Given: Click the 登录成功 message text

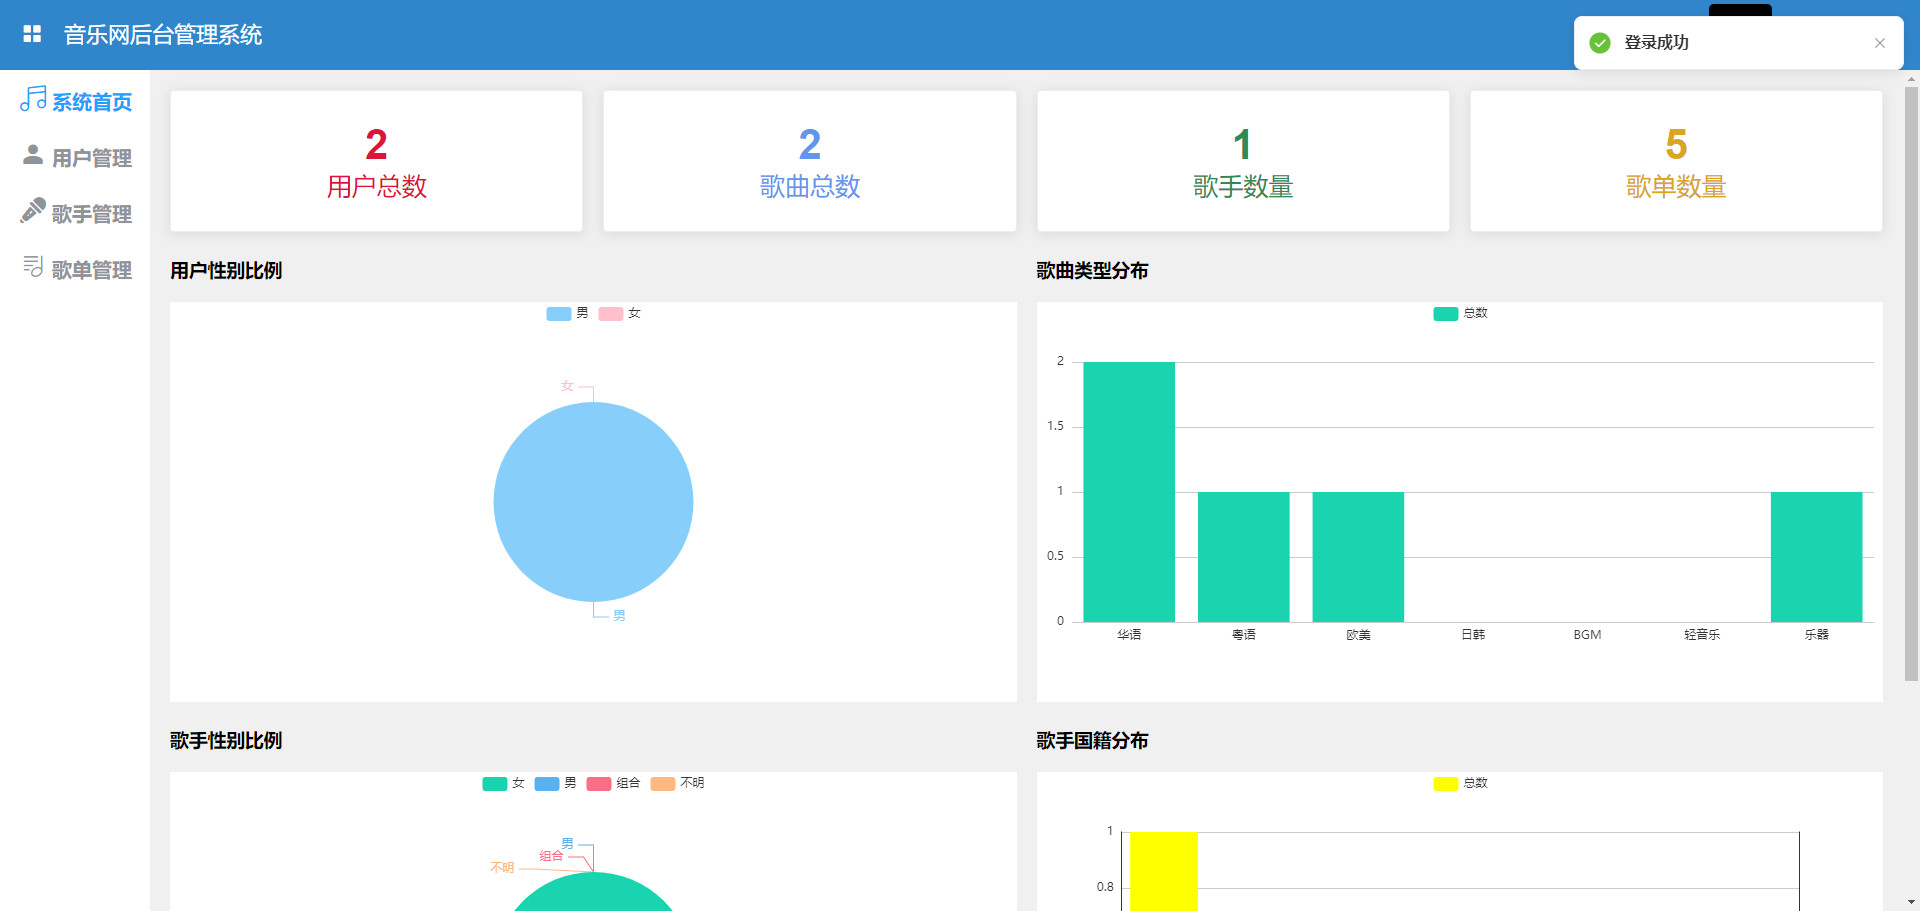Looking at the screenshot, I should point(1656,43).
